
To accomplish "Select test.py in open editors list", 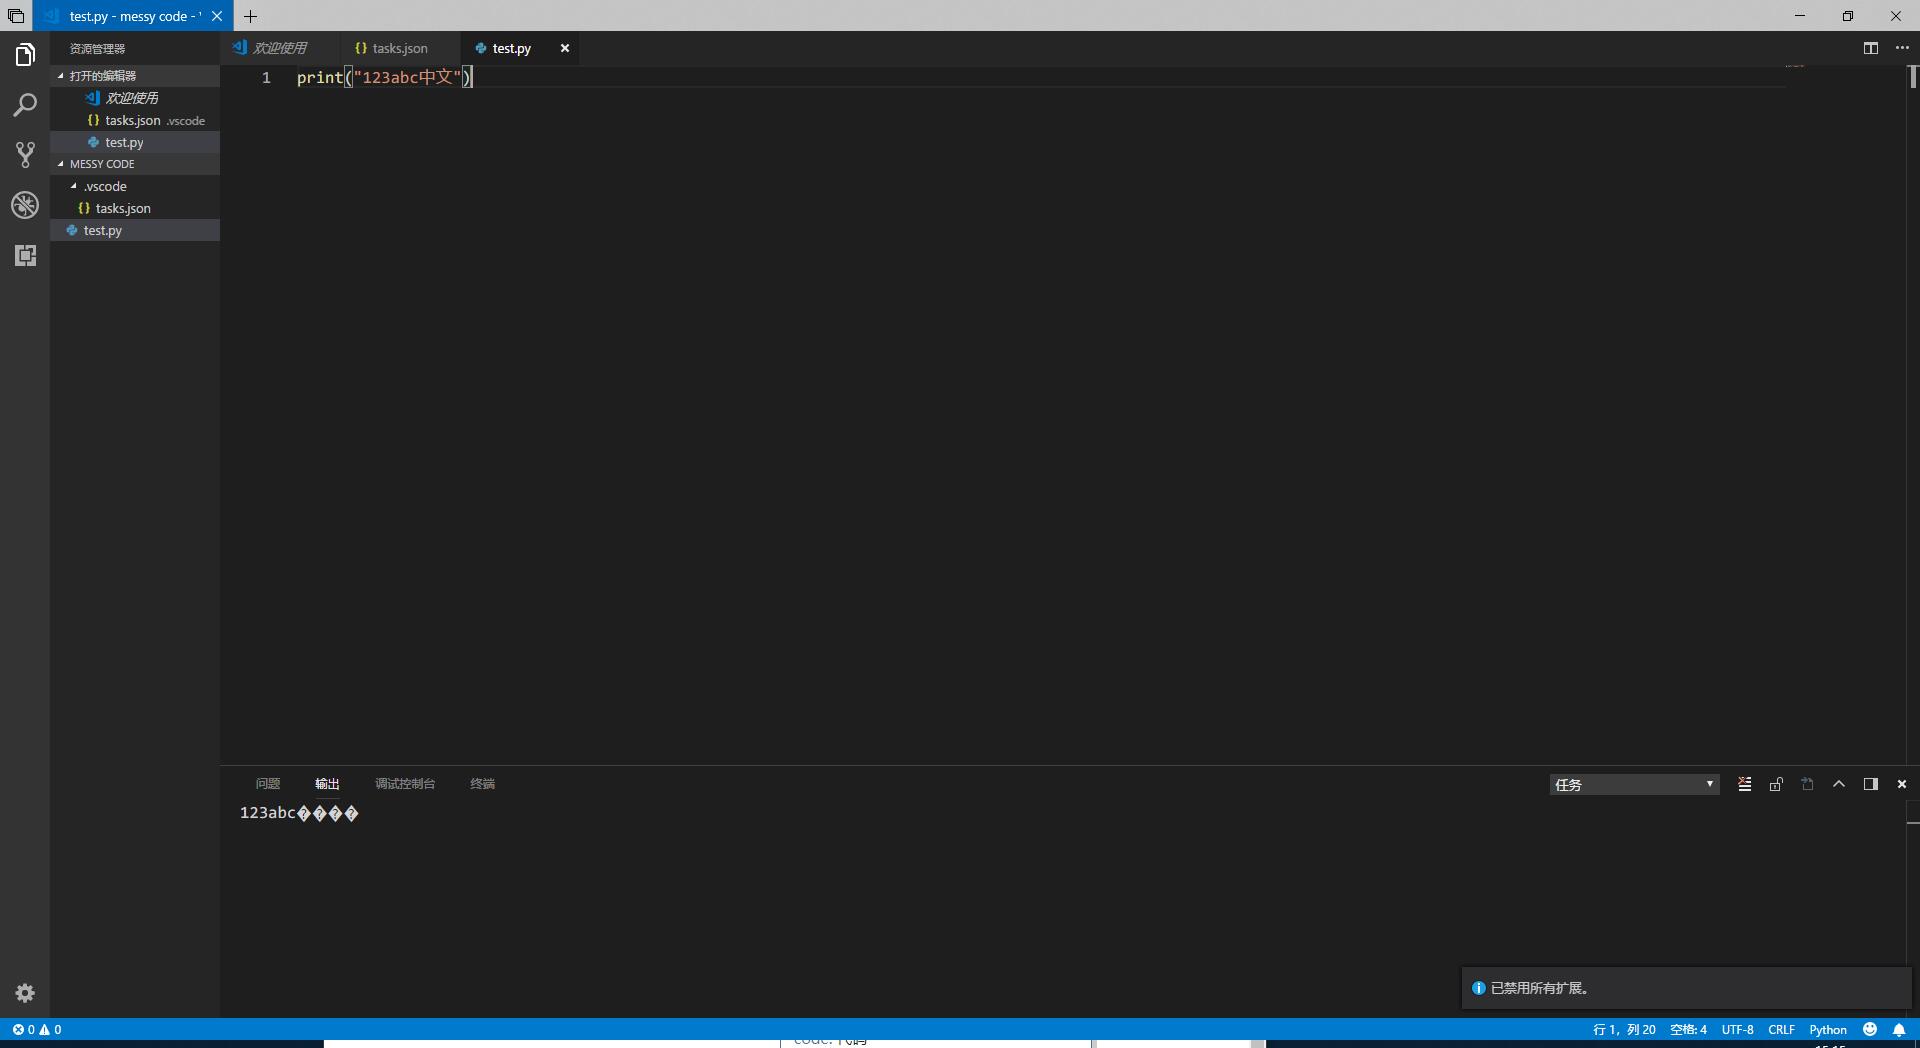I will [x=135, y=142].
